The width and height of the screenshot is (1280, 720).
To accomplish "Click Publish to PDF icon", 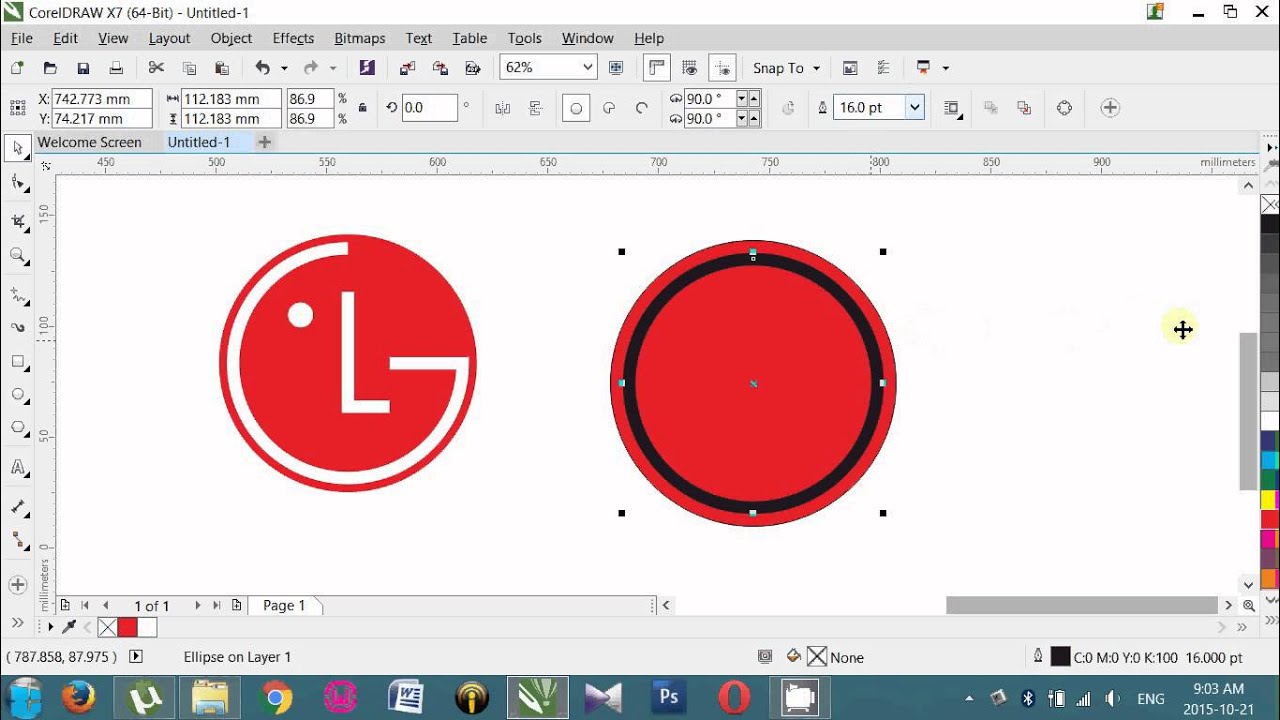I will tap(473, 68).
